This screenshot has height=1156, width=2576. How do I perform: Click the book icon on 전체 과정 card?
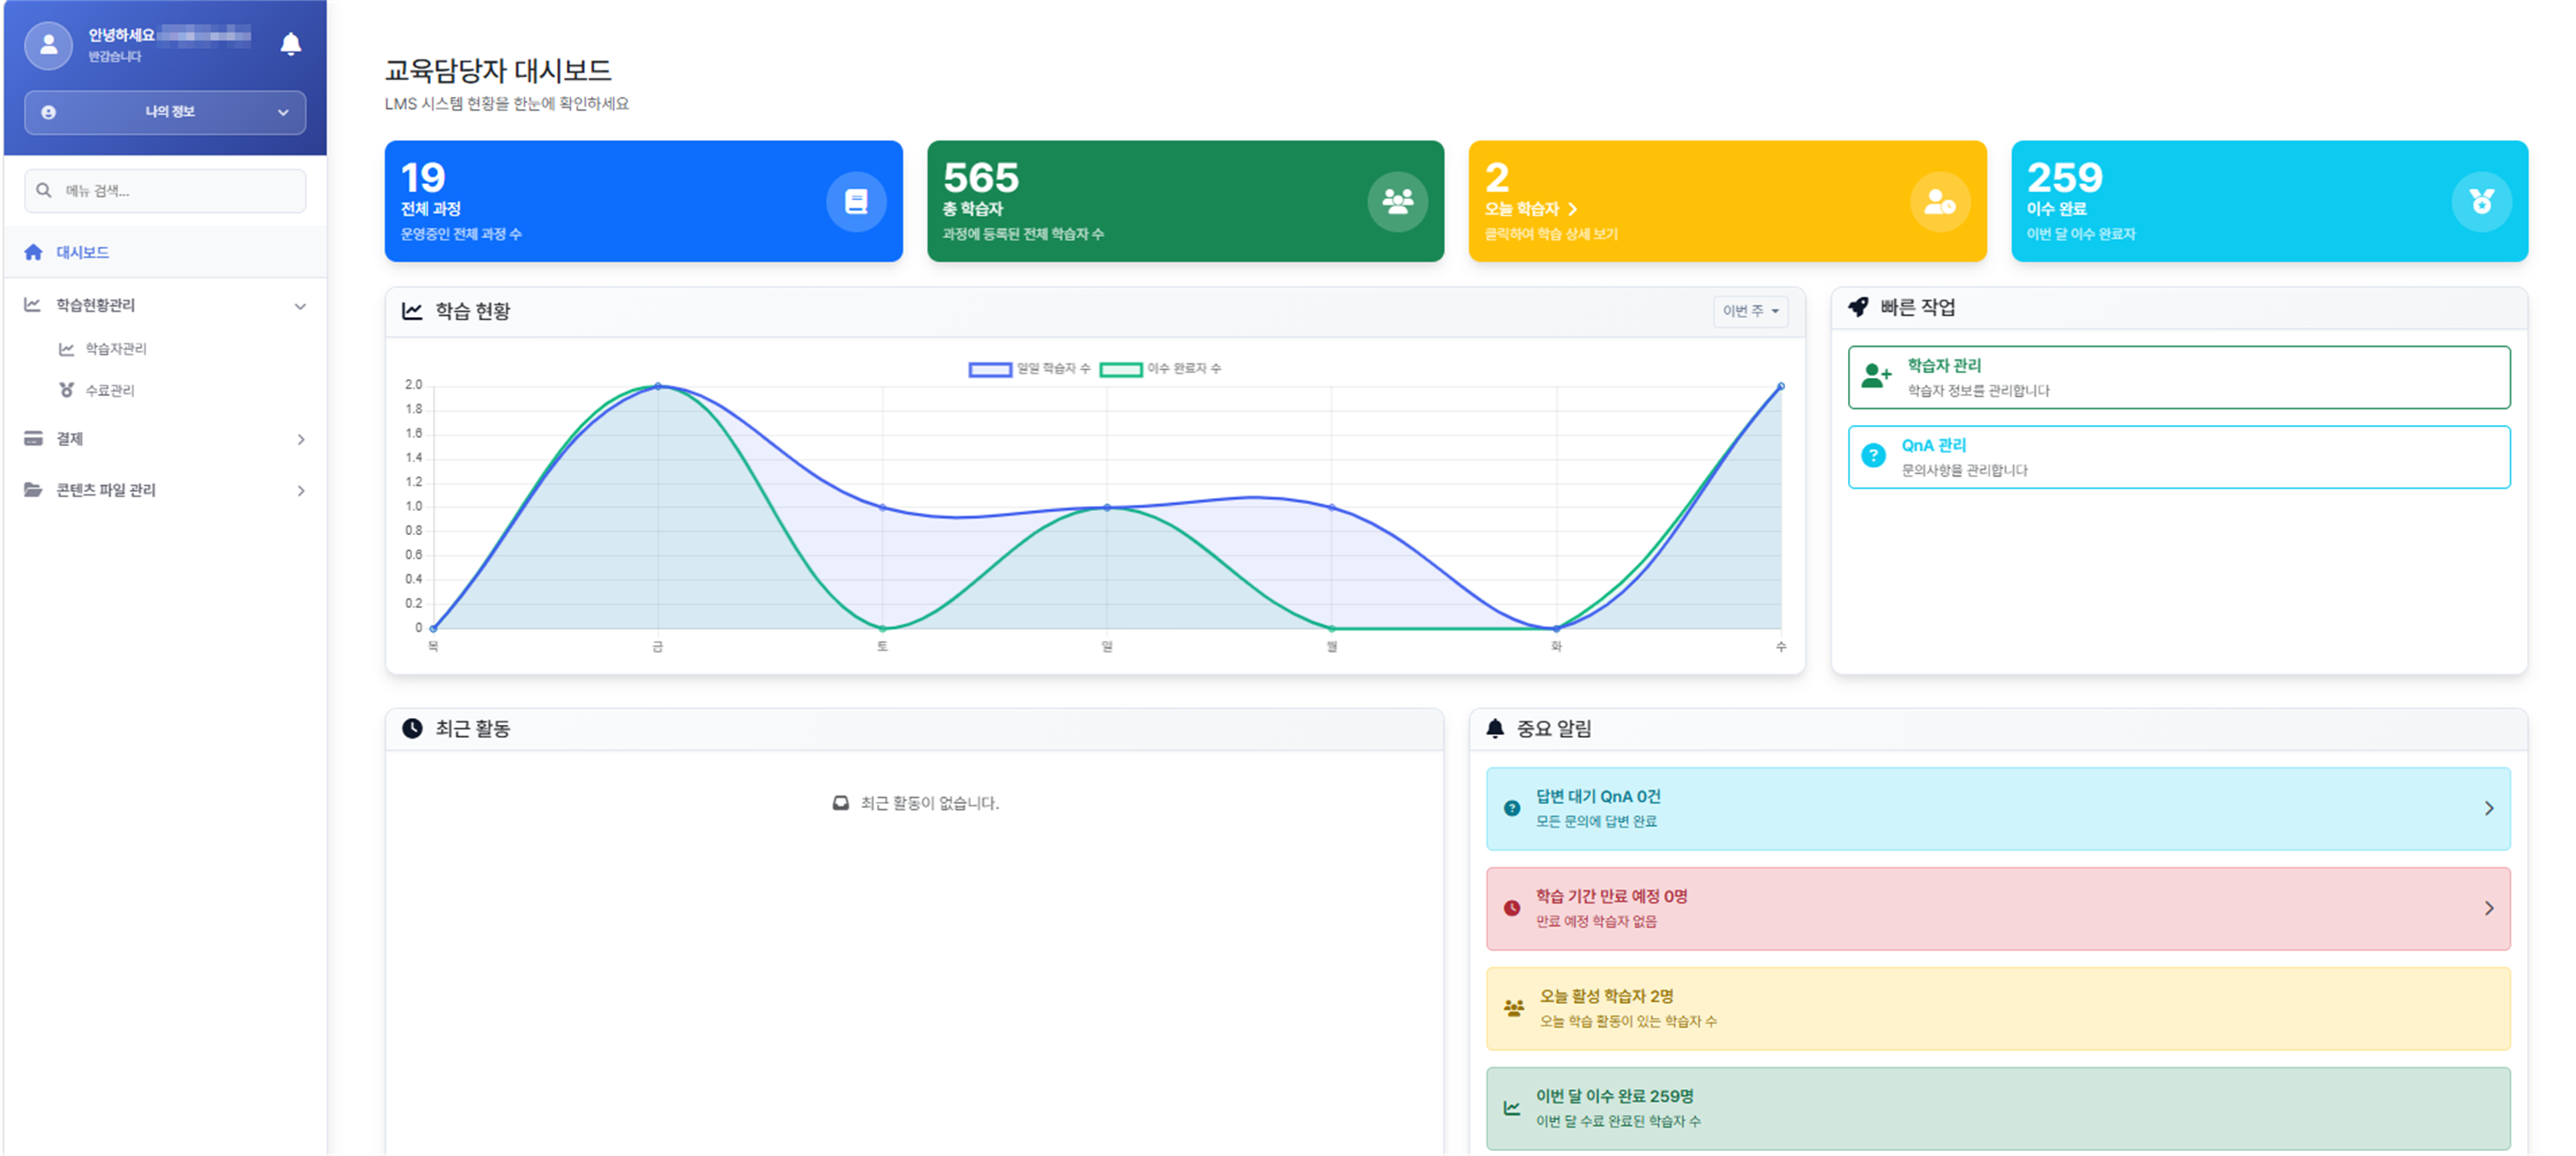point(856,202)
